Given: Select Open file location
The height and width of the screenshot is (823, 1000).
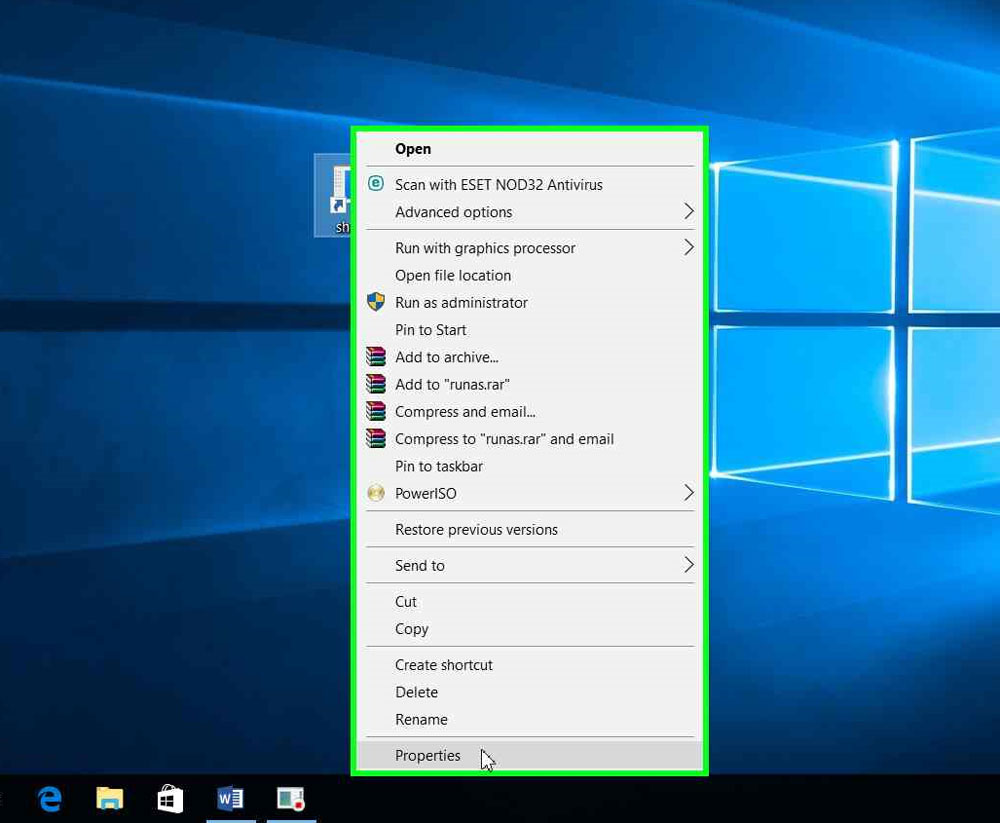Looking at the screenshot, I should click(453, 275).
